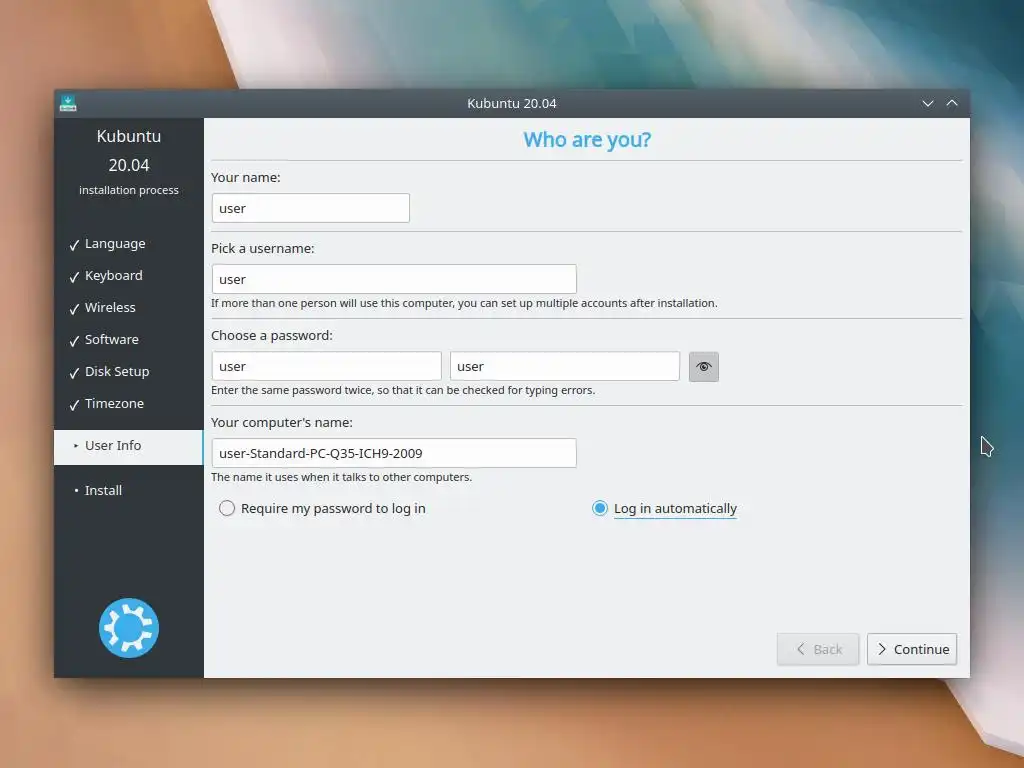Select the User Info step in the sidebar
This screenshot has width=1024, height=768.
click(x=129, y=447)
